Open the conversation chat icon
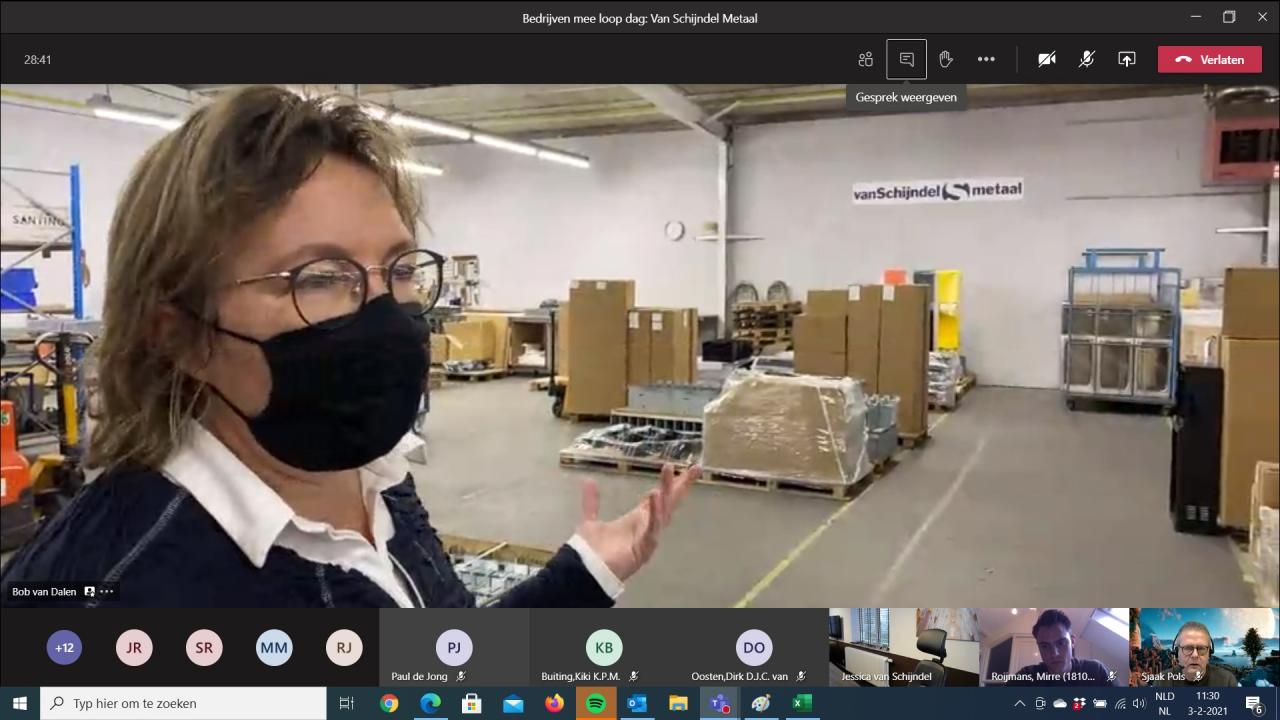Viewport: 1280px width, 720px height. 906,60
